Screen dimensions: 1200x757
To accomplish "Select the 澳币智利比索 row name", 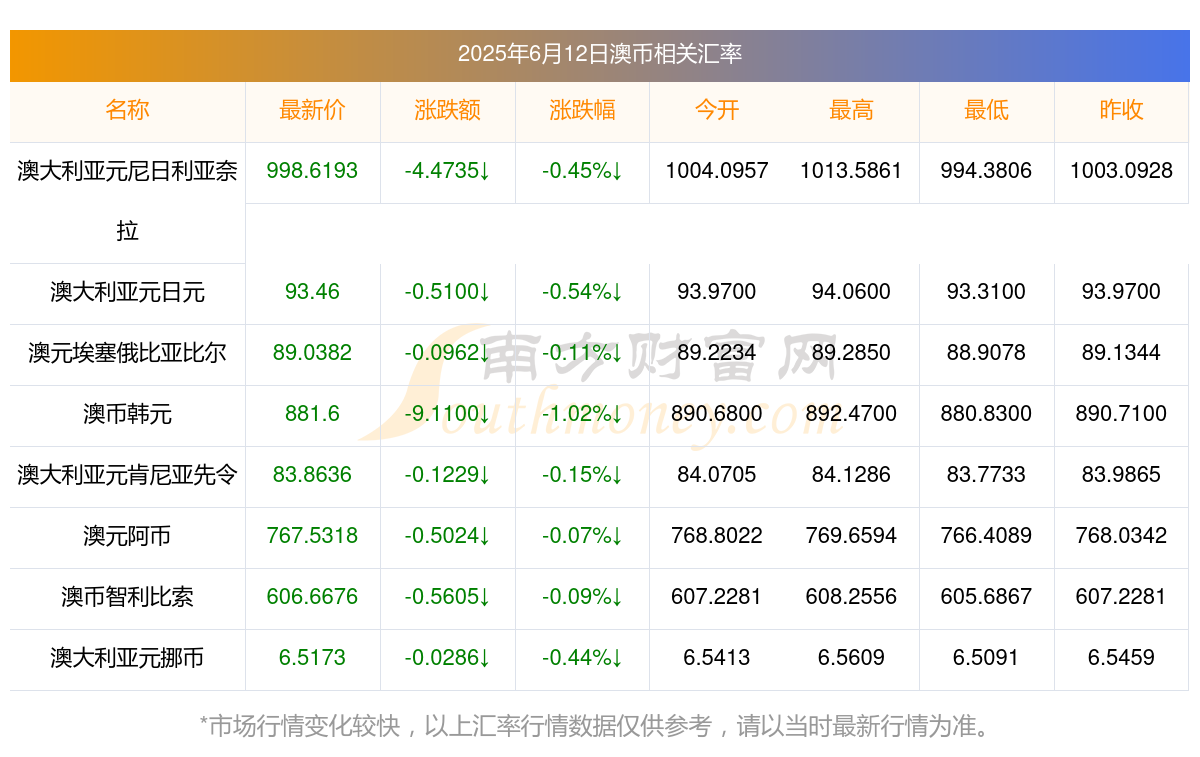I will [x=127, y=597].
